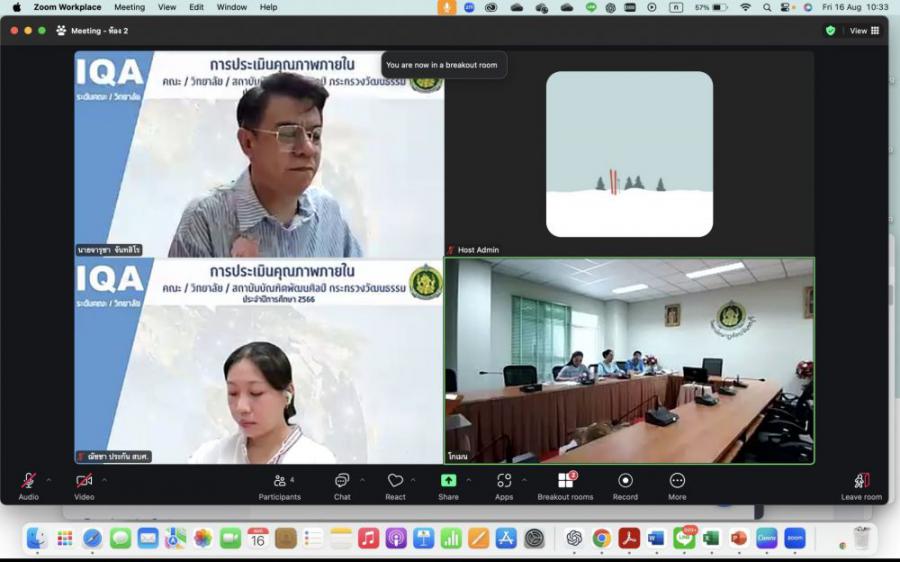
Task: Expand video options arrow next to Video
Action: click(x=104, y=480)
